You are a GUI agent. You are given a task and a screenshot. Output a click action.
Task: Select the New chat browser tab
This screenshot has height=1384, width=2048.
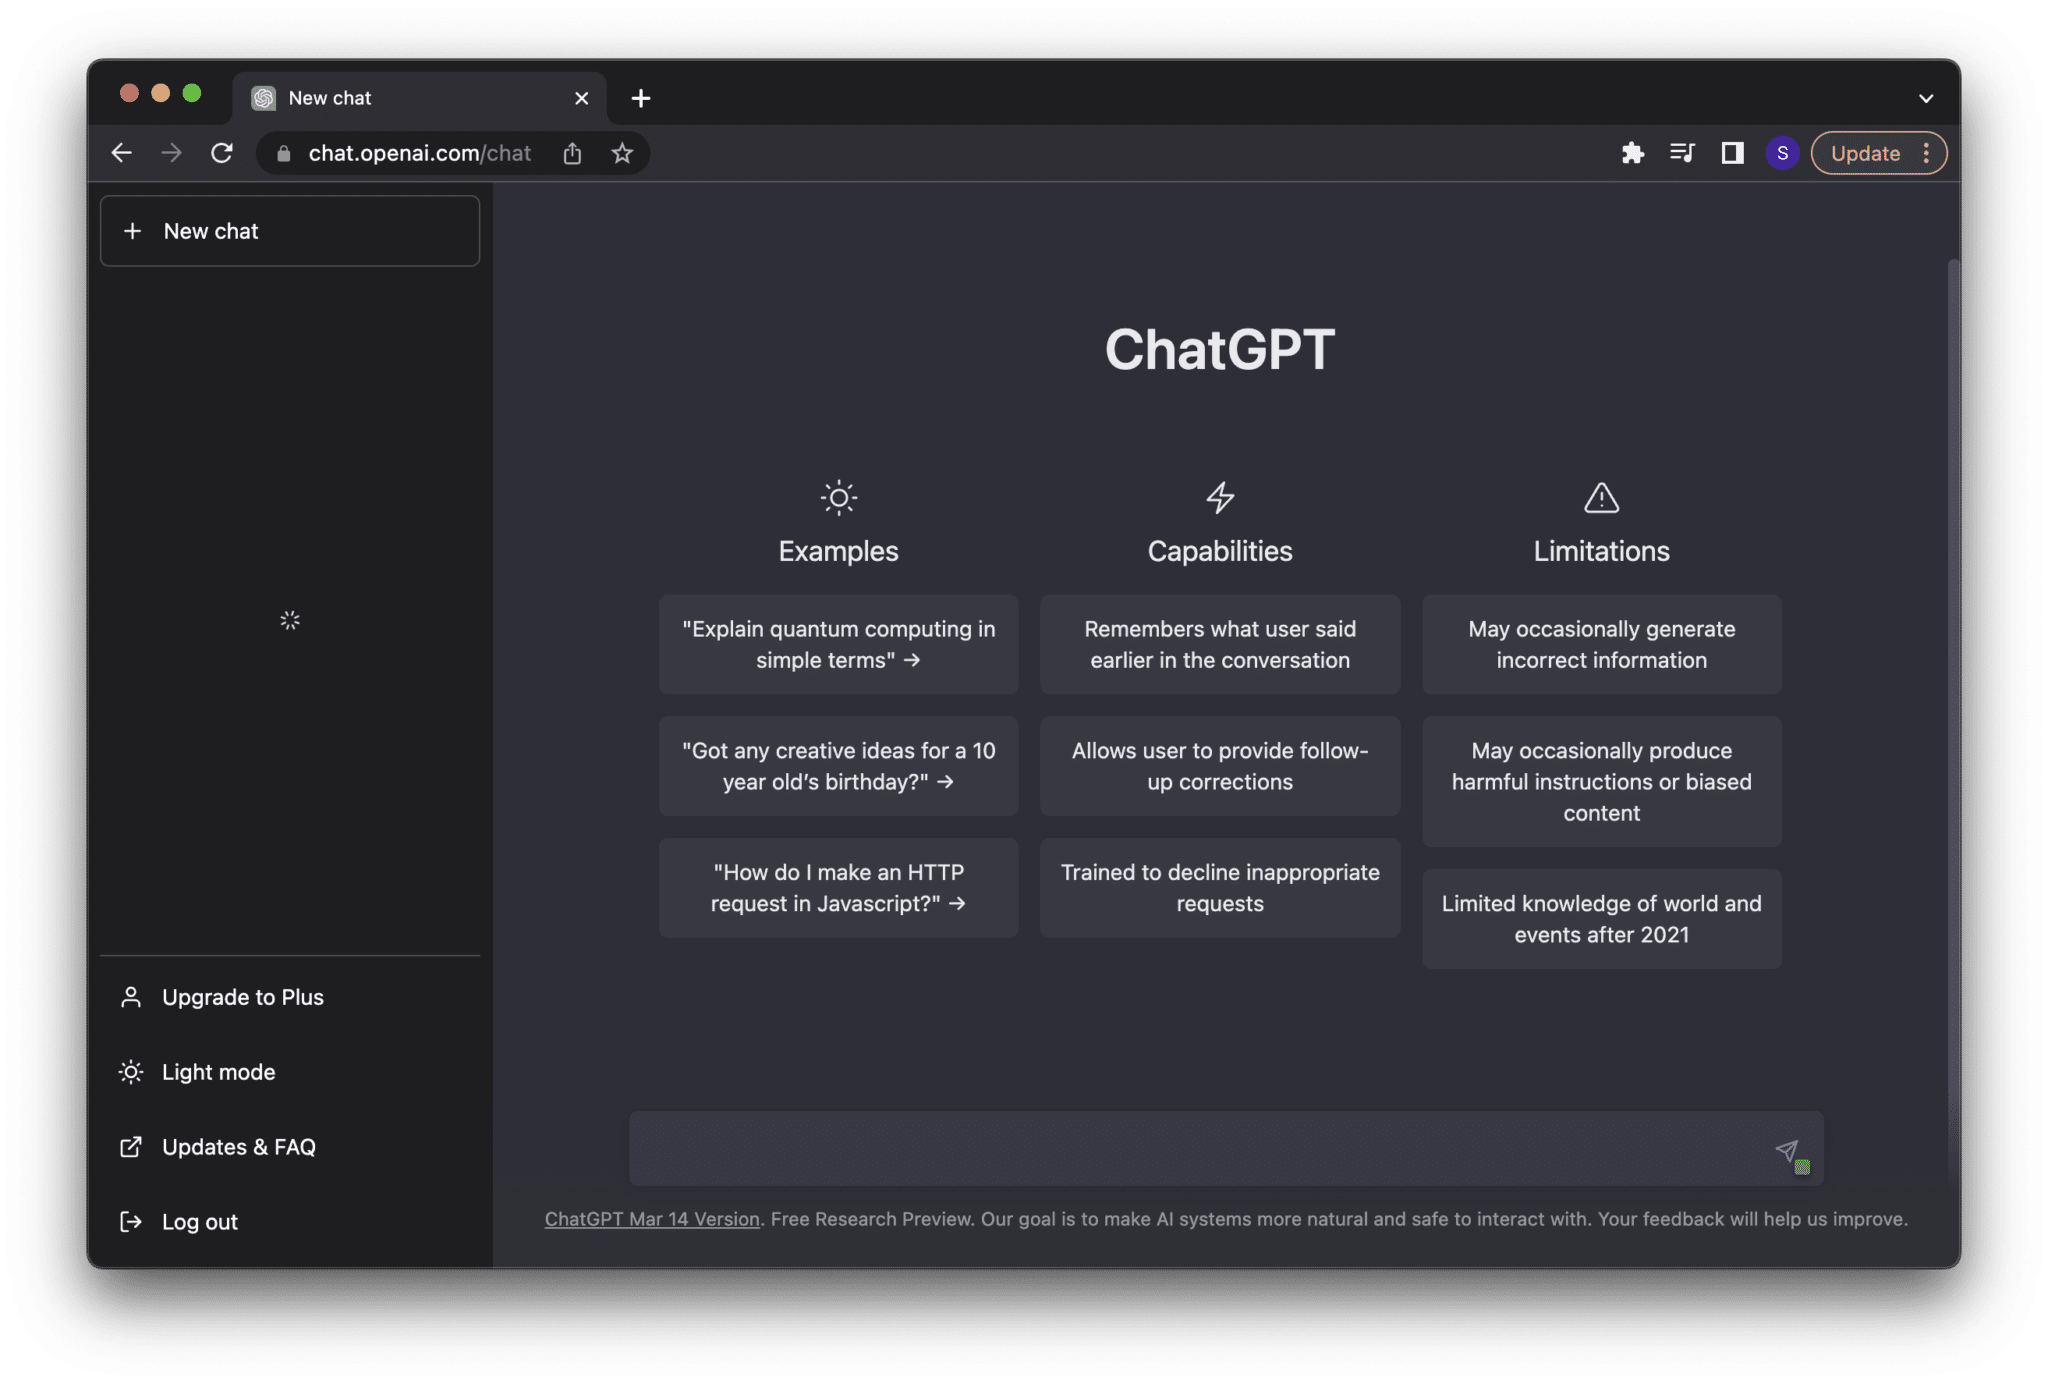tap(420, 98)
